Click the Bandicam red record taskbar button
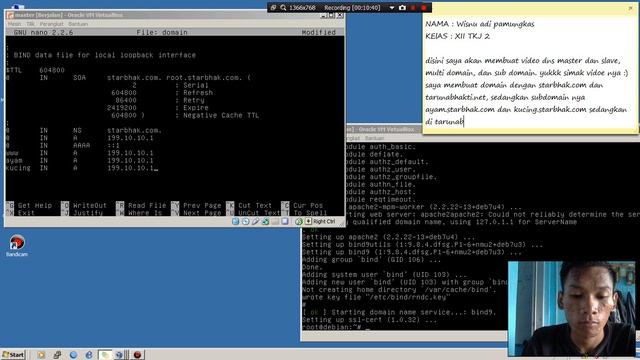 137,355
